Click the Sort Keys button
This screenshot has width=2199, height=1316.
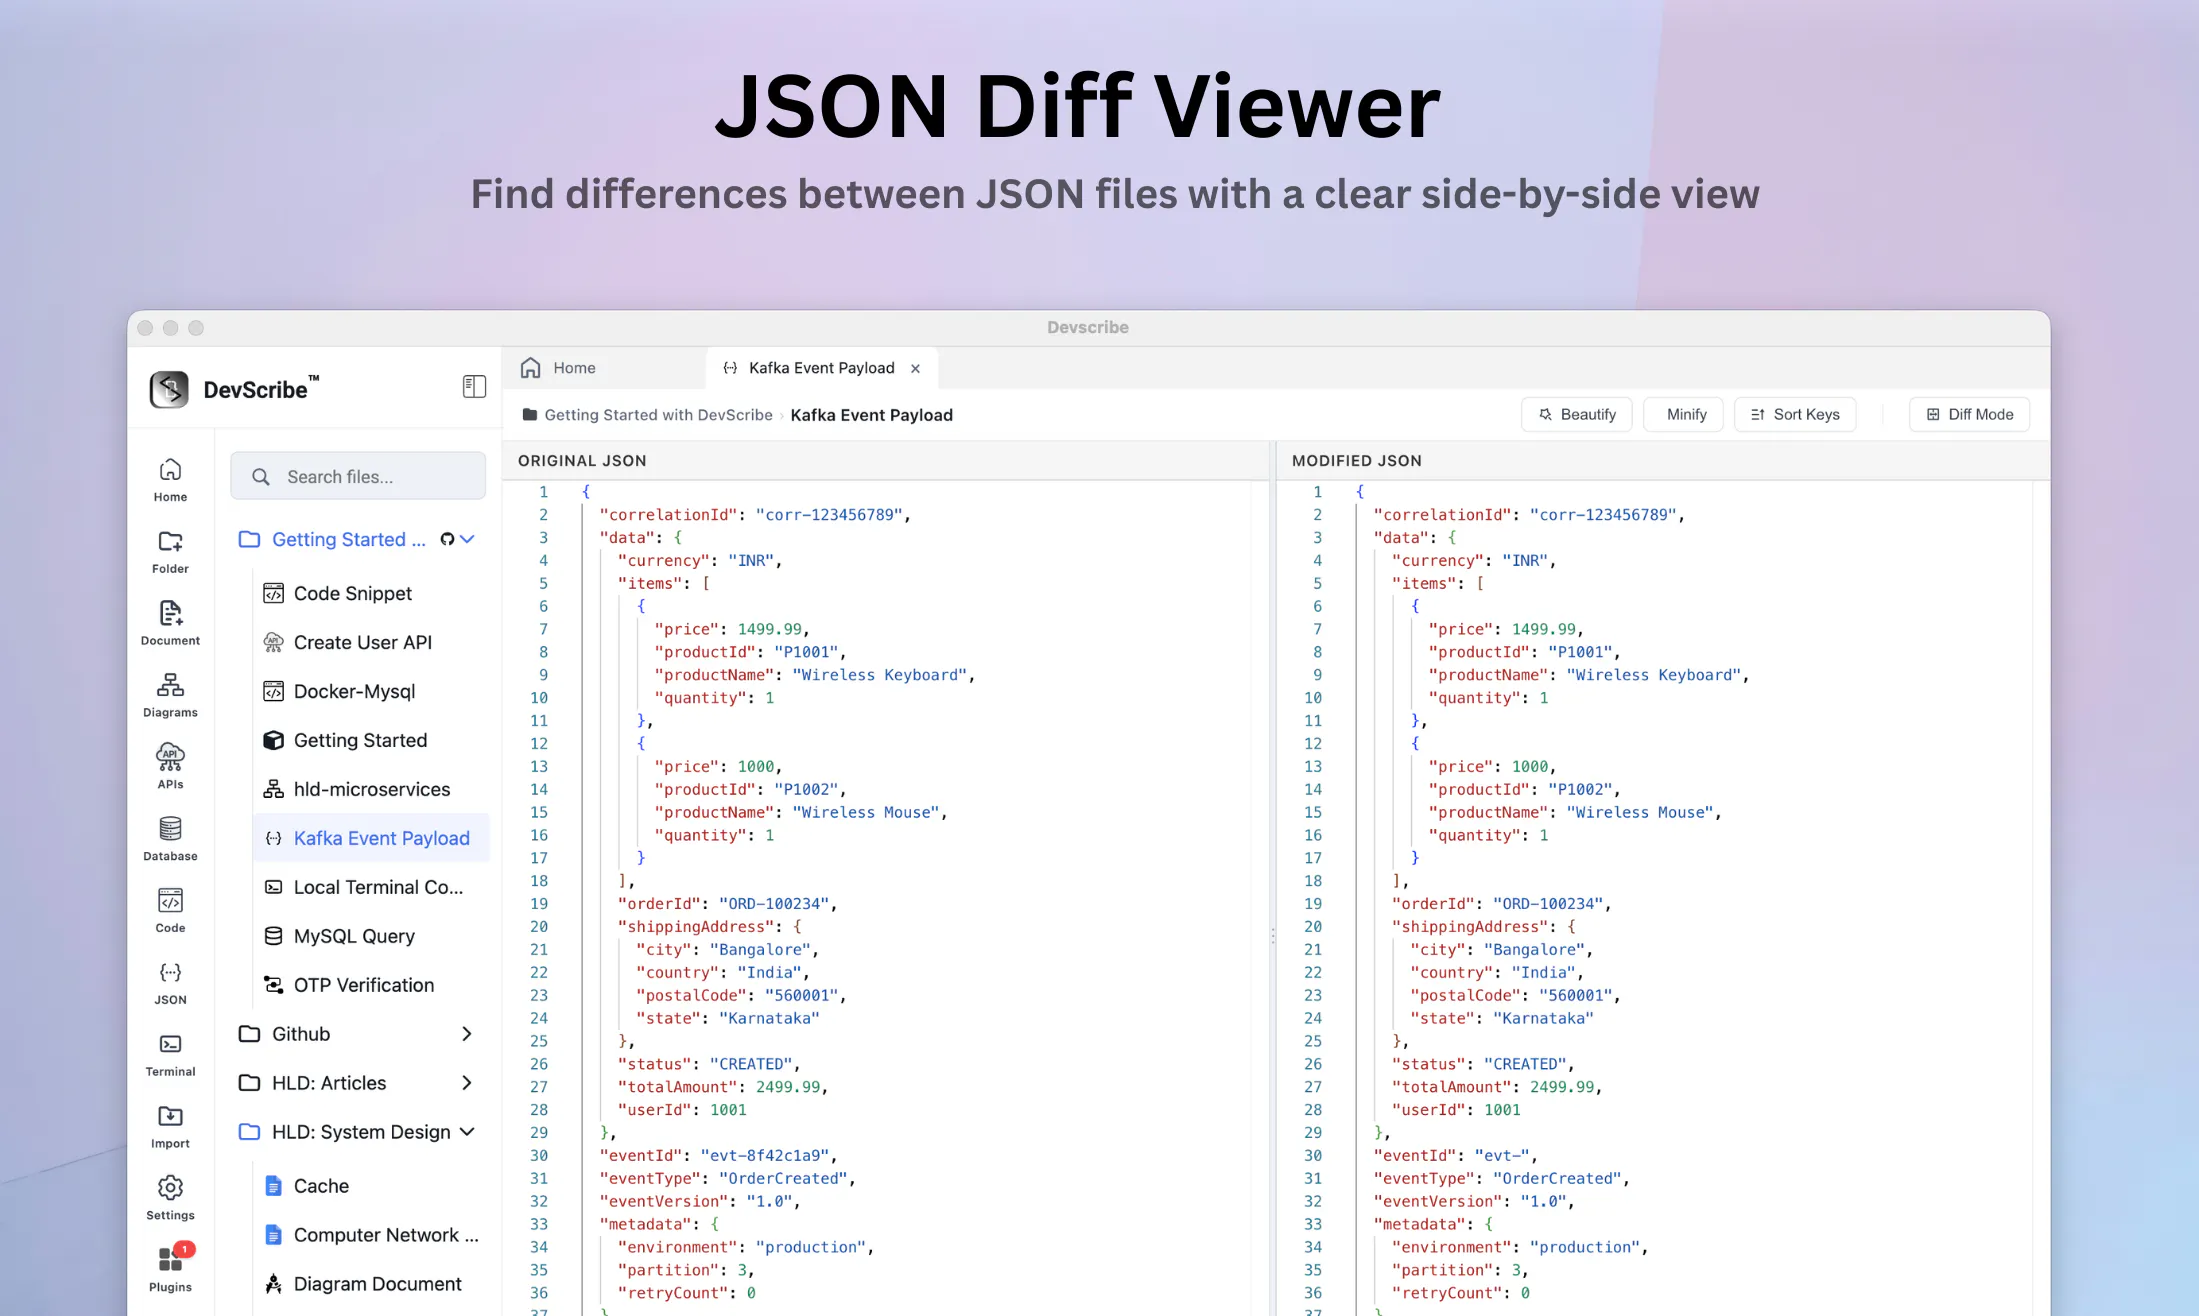[1794, 414]
